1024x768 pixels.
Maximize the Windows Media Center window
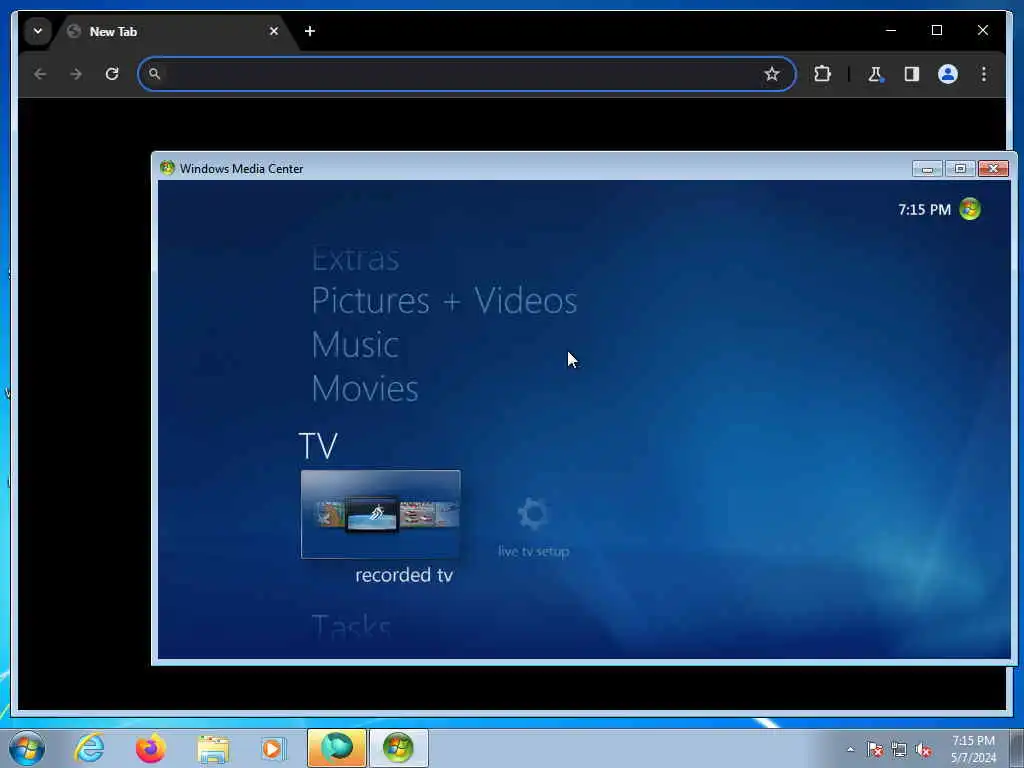tap(960, 168)
